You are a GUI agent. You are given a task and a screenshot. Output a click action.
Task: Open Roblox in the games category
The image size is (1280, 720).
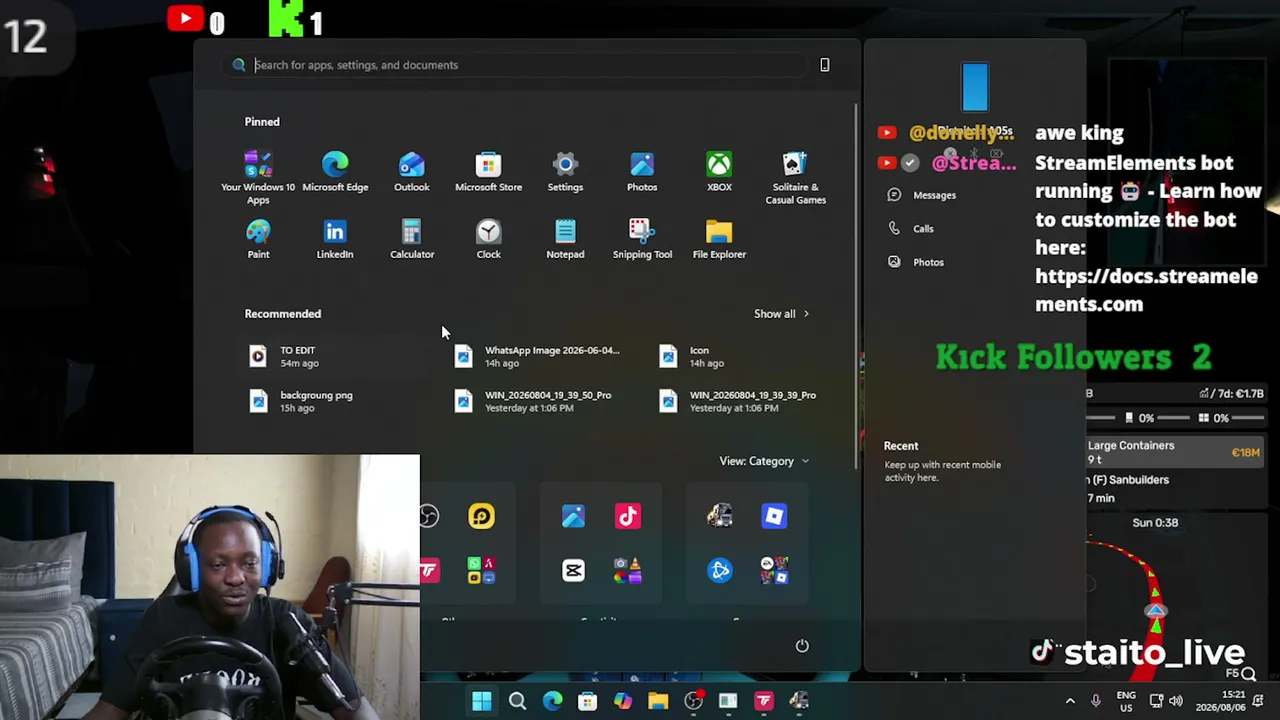(x=774, y=516)
